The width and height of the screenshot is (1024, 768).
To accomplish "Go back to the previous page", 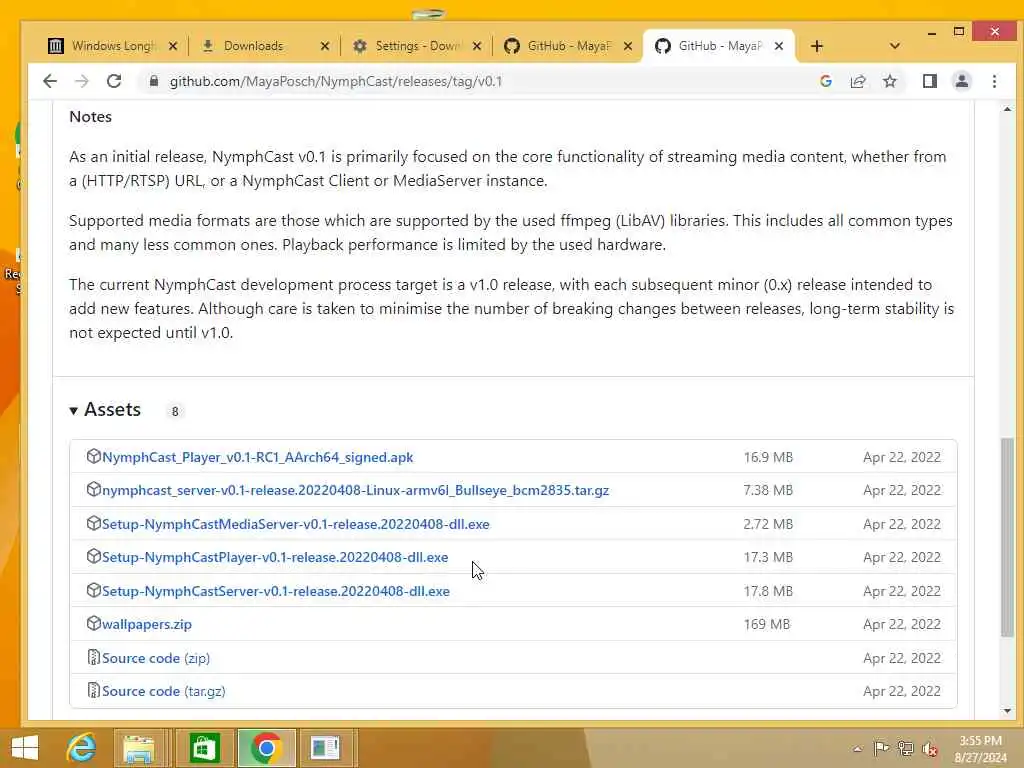I will click(x=50, y=81).
